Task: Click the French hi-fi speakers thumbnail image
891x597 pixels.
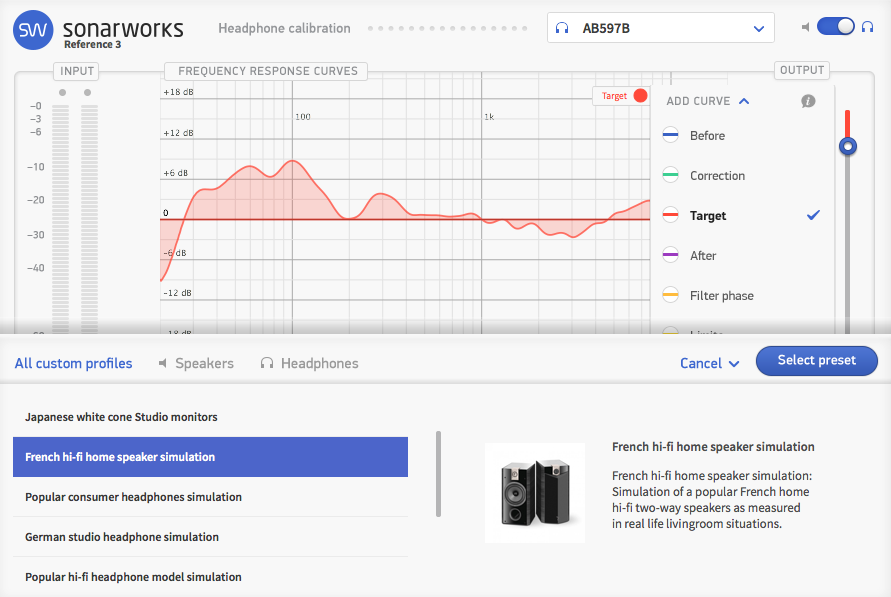Action: pos(535,491)
